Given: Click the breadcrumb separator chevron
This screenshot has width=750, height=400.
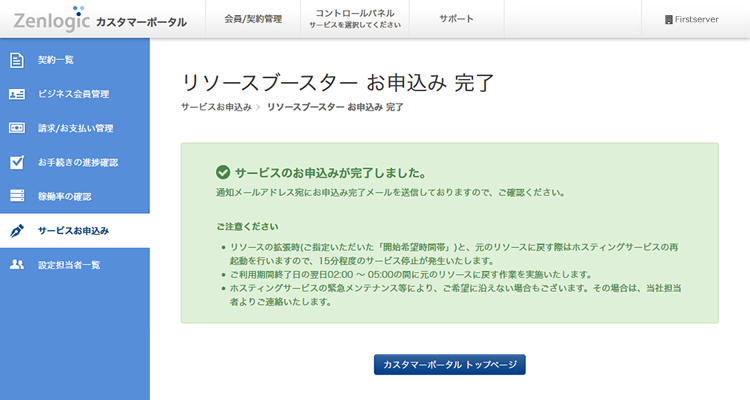Looking at the screenshot, I should pos(258,108).
